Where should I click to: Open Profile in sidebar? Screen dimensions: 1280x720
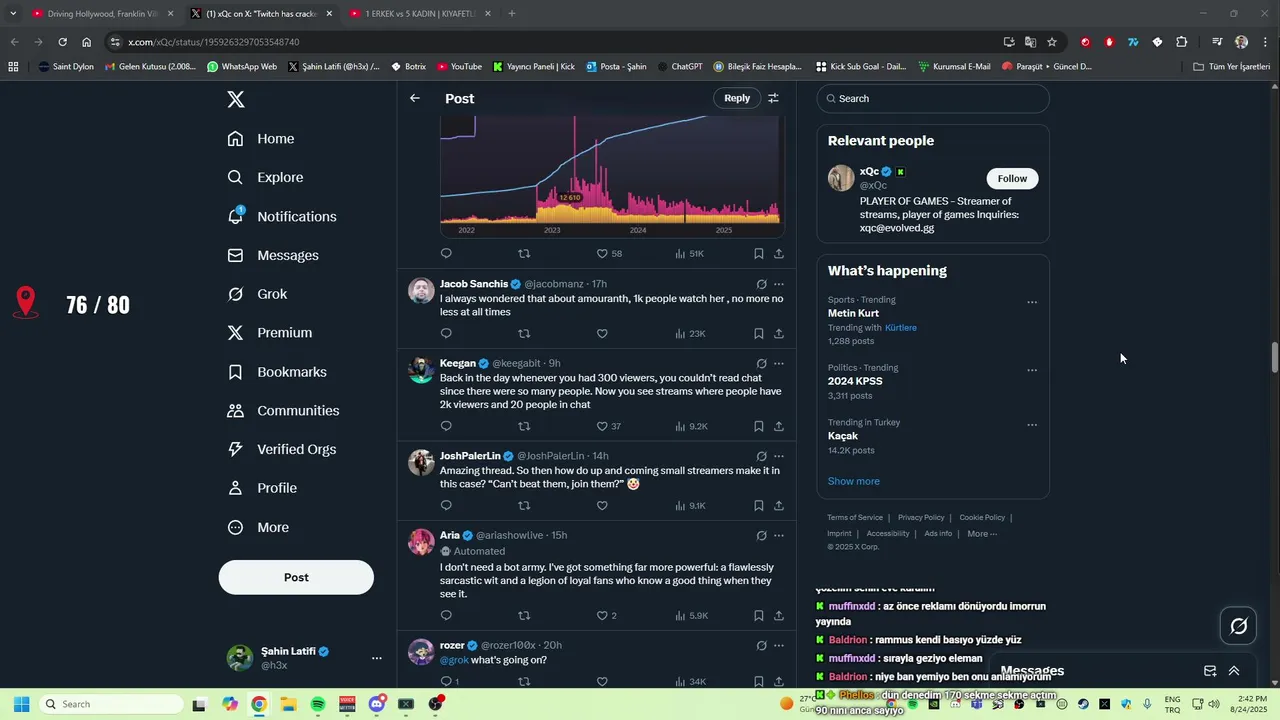pyautogui.click(x=262, y=489)
